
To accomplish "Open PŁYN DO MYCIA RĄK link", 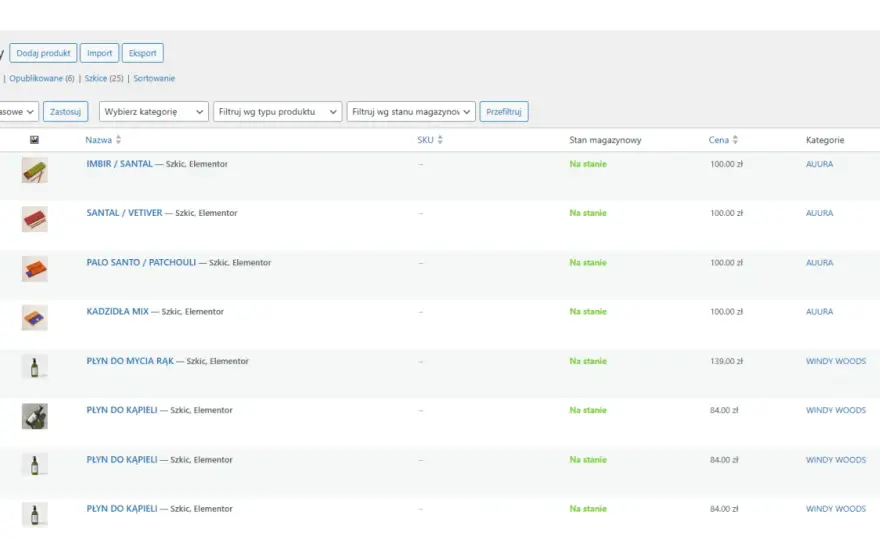I will [130, 361].
